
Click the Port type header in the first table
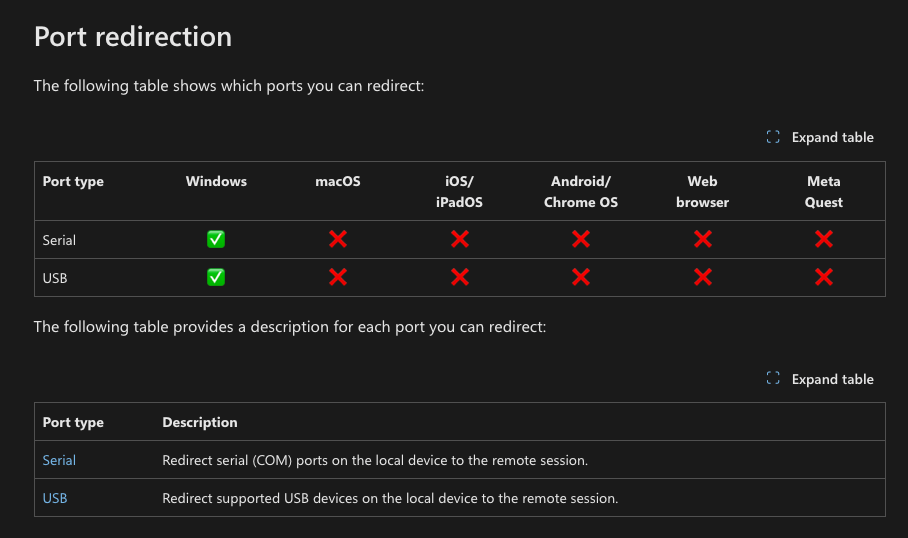[x=73, y=181]
